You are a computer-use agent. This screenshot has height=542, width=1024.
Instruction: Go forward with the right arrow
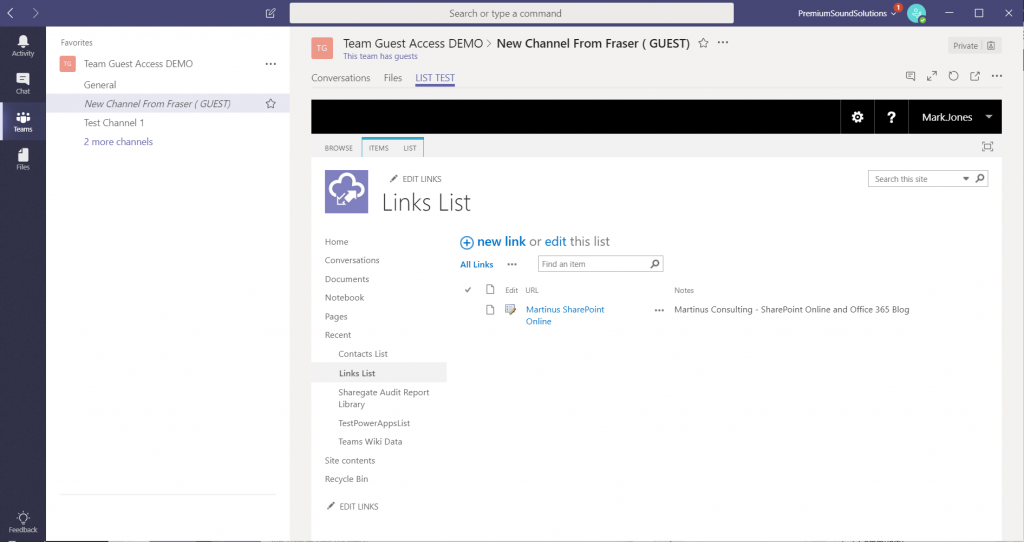pyautogui.click(x=35, y=13)
